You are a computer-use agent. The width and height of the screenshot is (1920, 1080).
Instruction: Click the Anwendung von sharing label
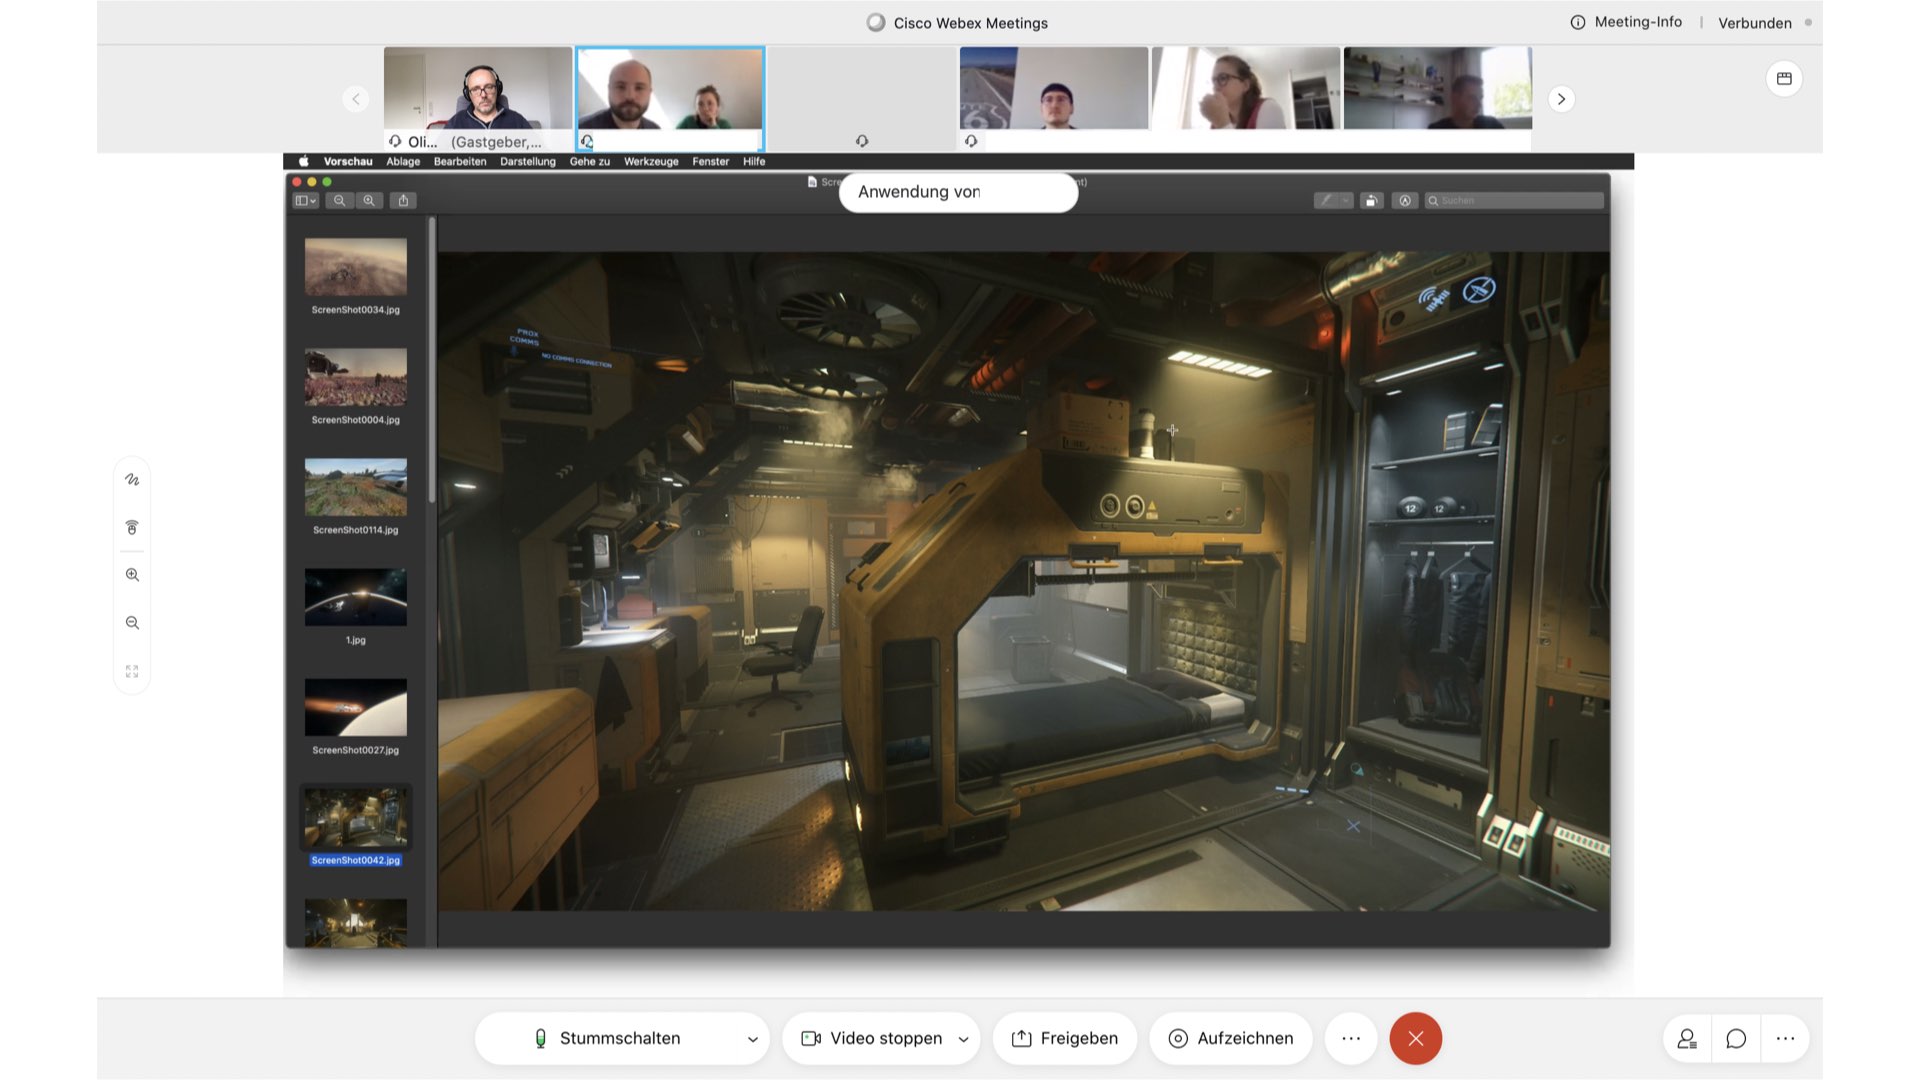coord(958,192)
